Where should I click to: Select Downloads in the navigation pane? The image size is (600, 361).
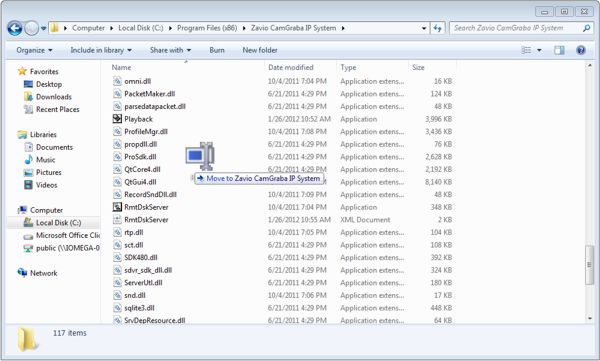tap(54, 97)
